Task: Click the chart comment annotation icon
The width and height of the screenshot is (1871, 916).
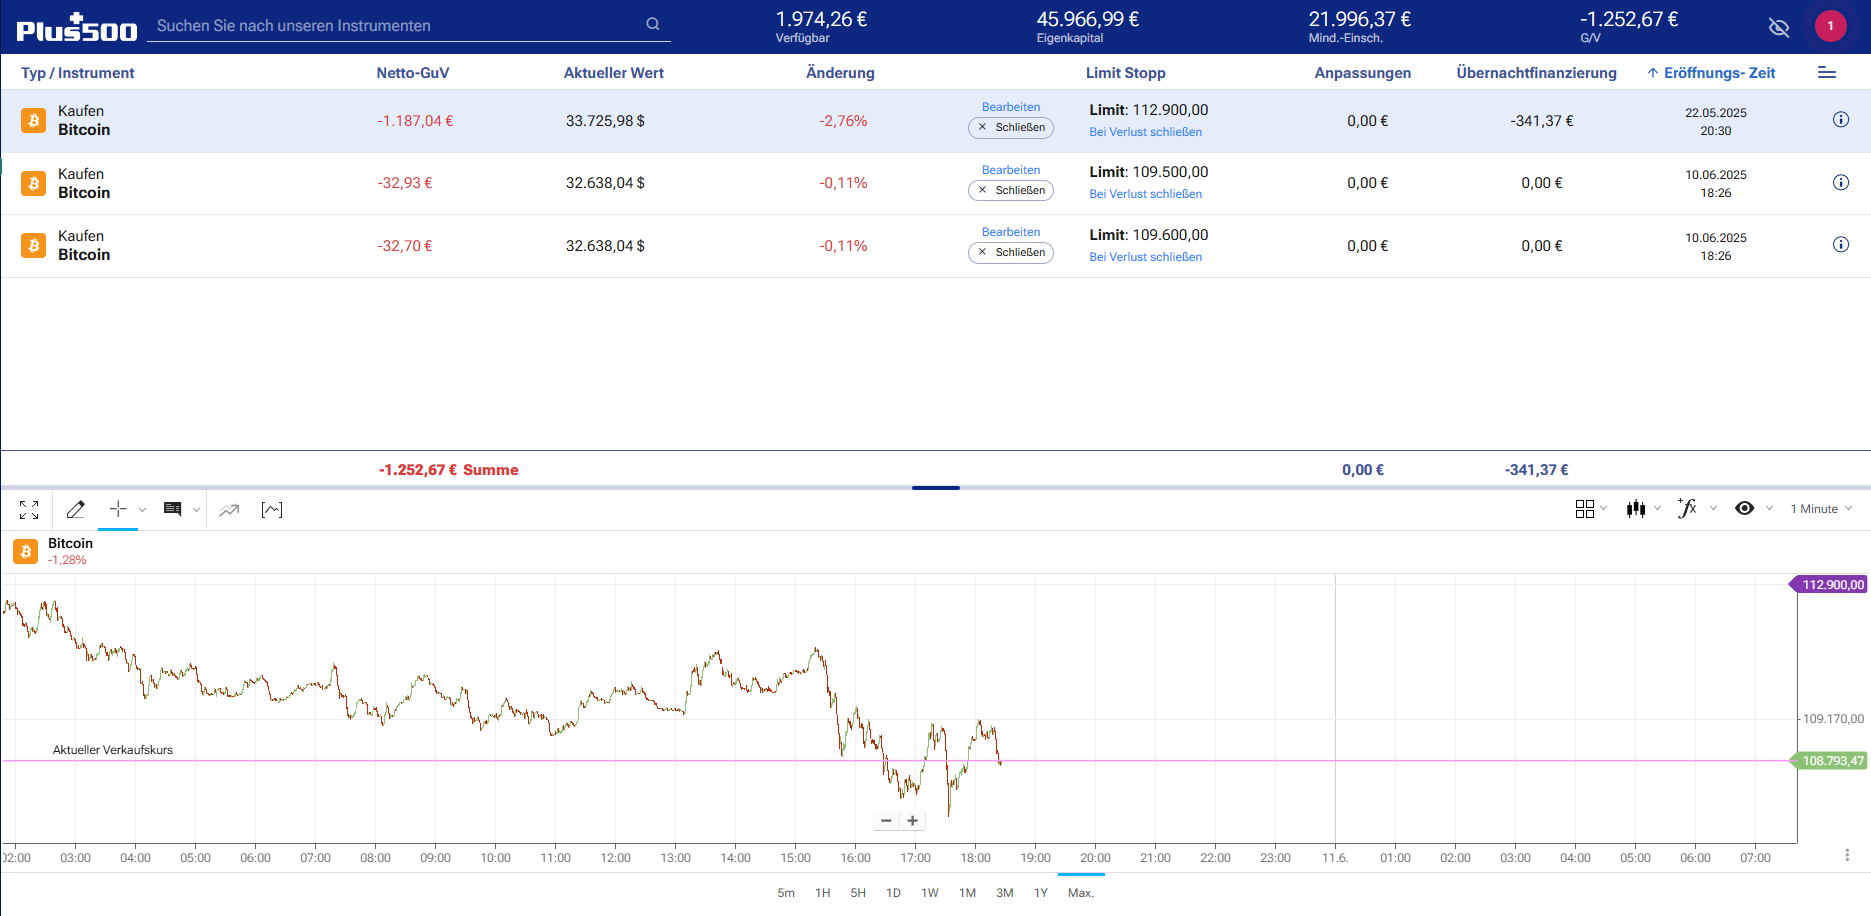Action: pyautogui.click(x=173, y=510)
